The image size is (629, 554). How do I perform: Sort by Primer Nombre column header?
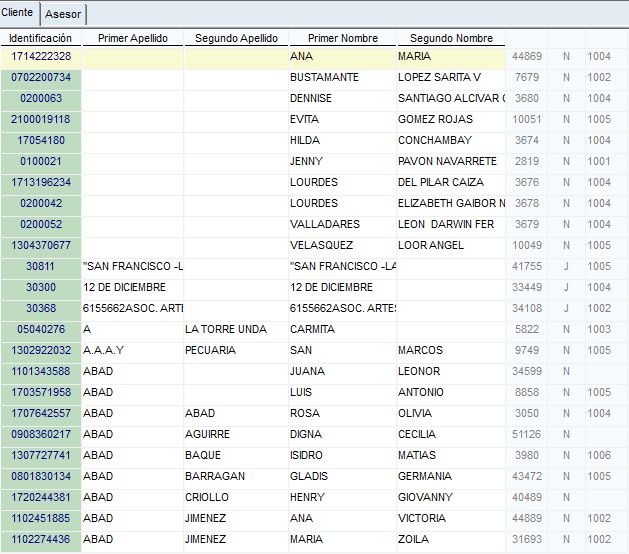coord(343,38)
